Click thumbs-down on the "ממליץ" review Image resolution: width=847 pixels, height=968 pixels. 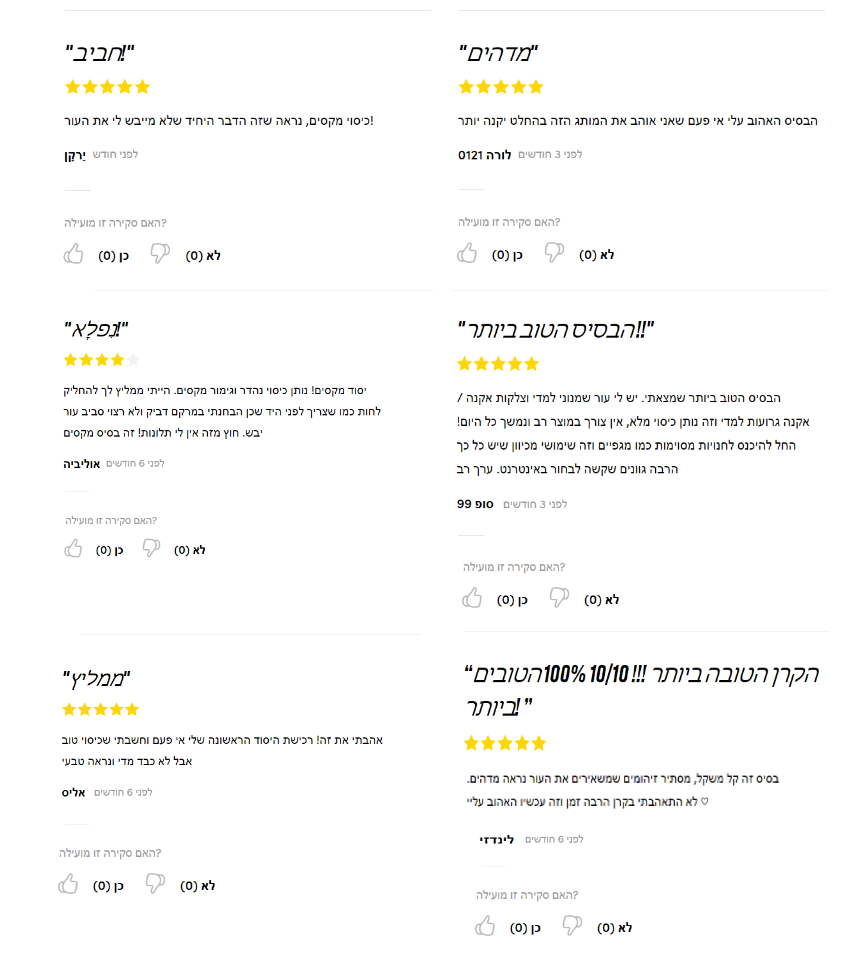point(155,883)
